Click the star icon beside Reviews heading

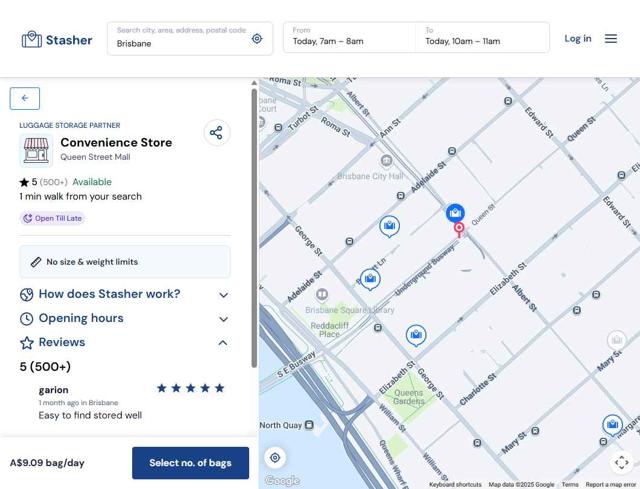27,343
